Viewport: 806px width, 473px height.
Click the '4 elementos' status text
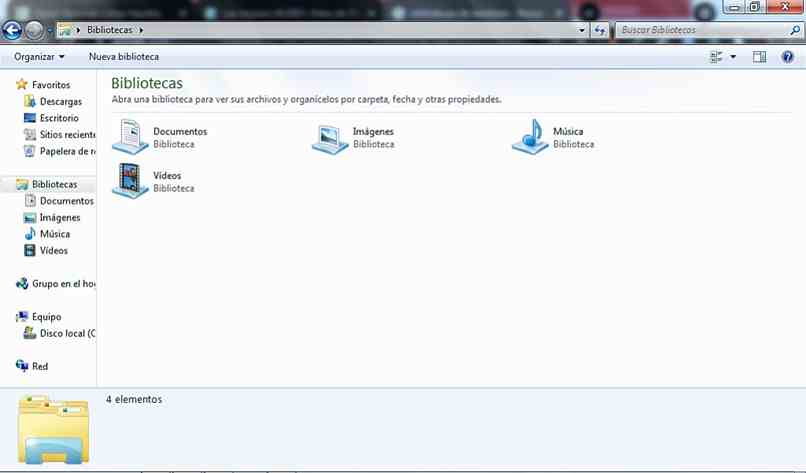click(134, 399)
